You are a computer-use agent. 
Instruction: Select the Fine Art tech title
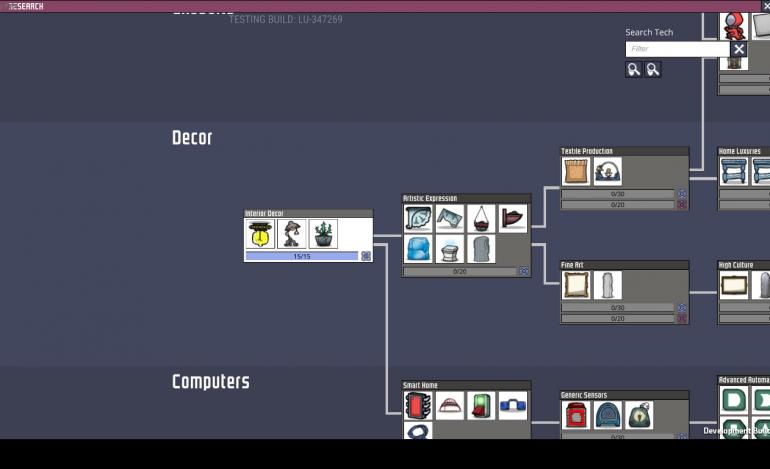click(572, 265)
